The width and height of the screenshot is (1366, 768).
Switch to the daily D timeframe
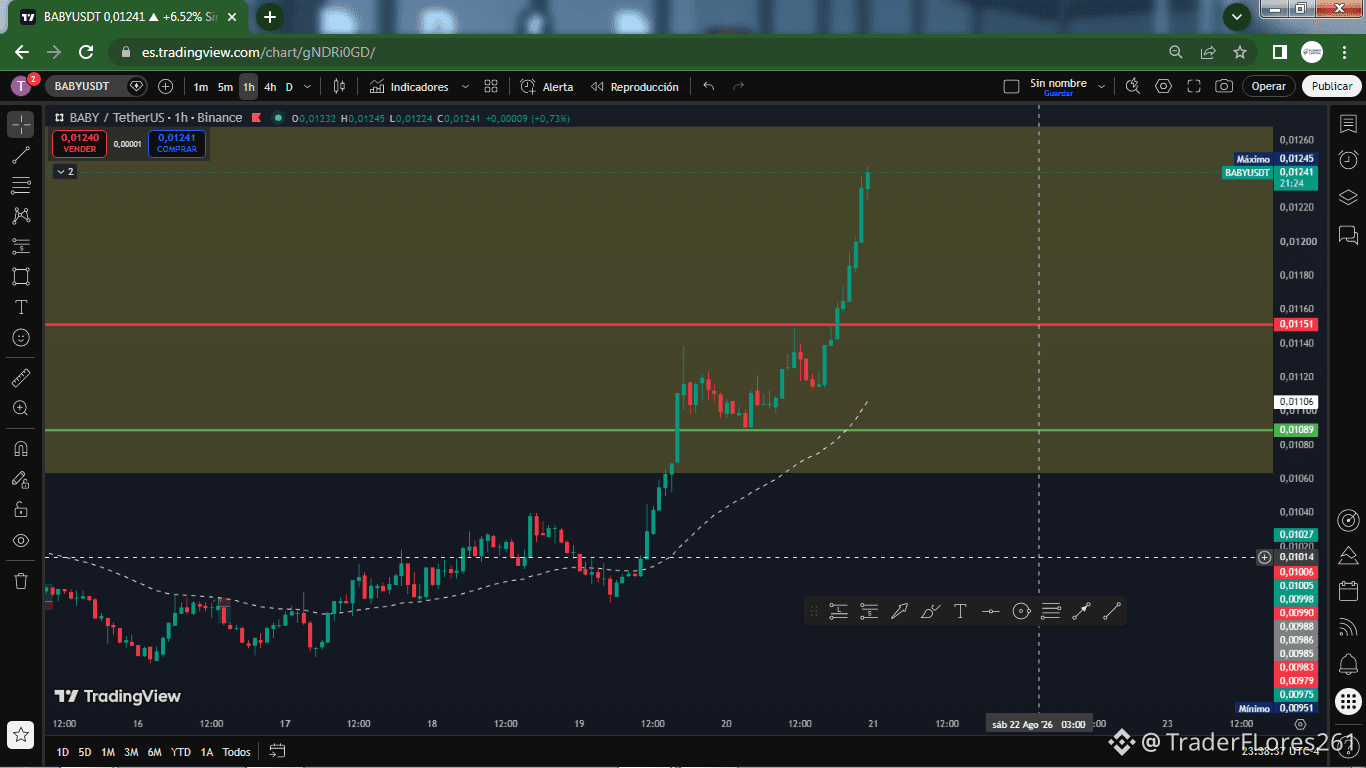pyautogui.click(x=289, y=87)
